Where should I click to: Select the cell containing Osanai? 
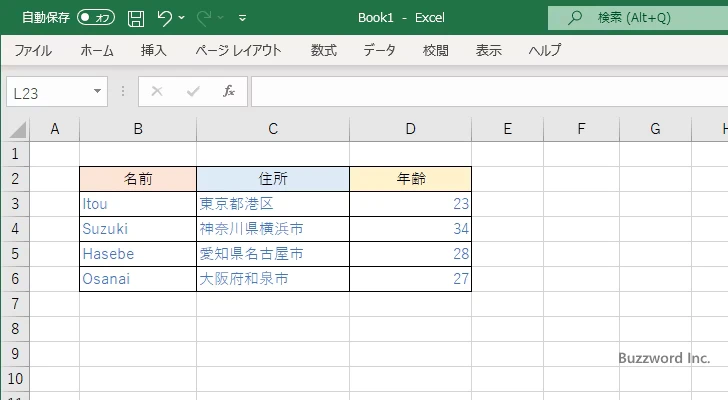click(x=138, y=279)
